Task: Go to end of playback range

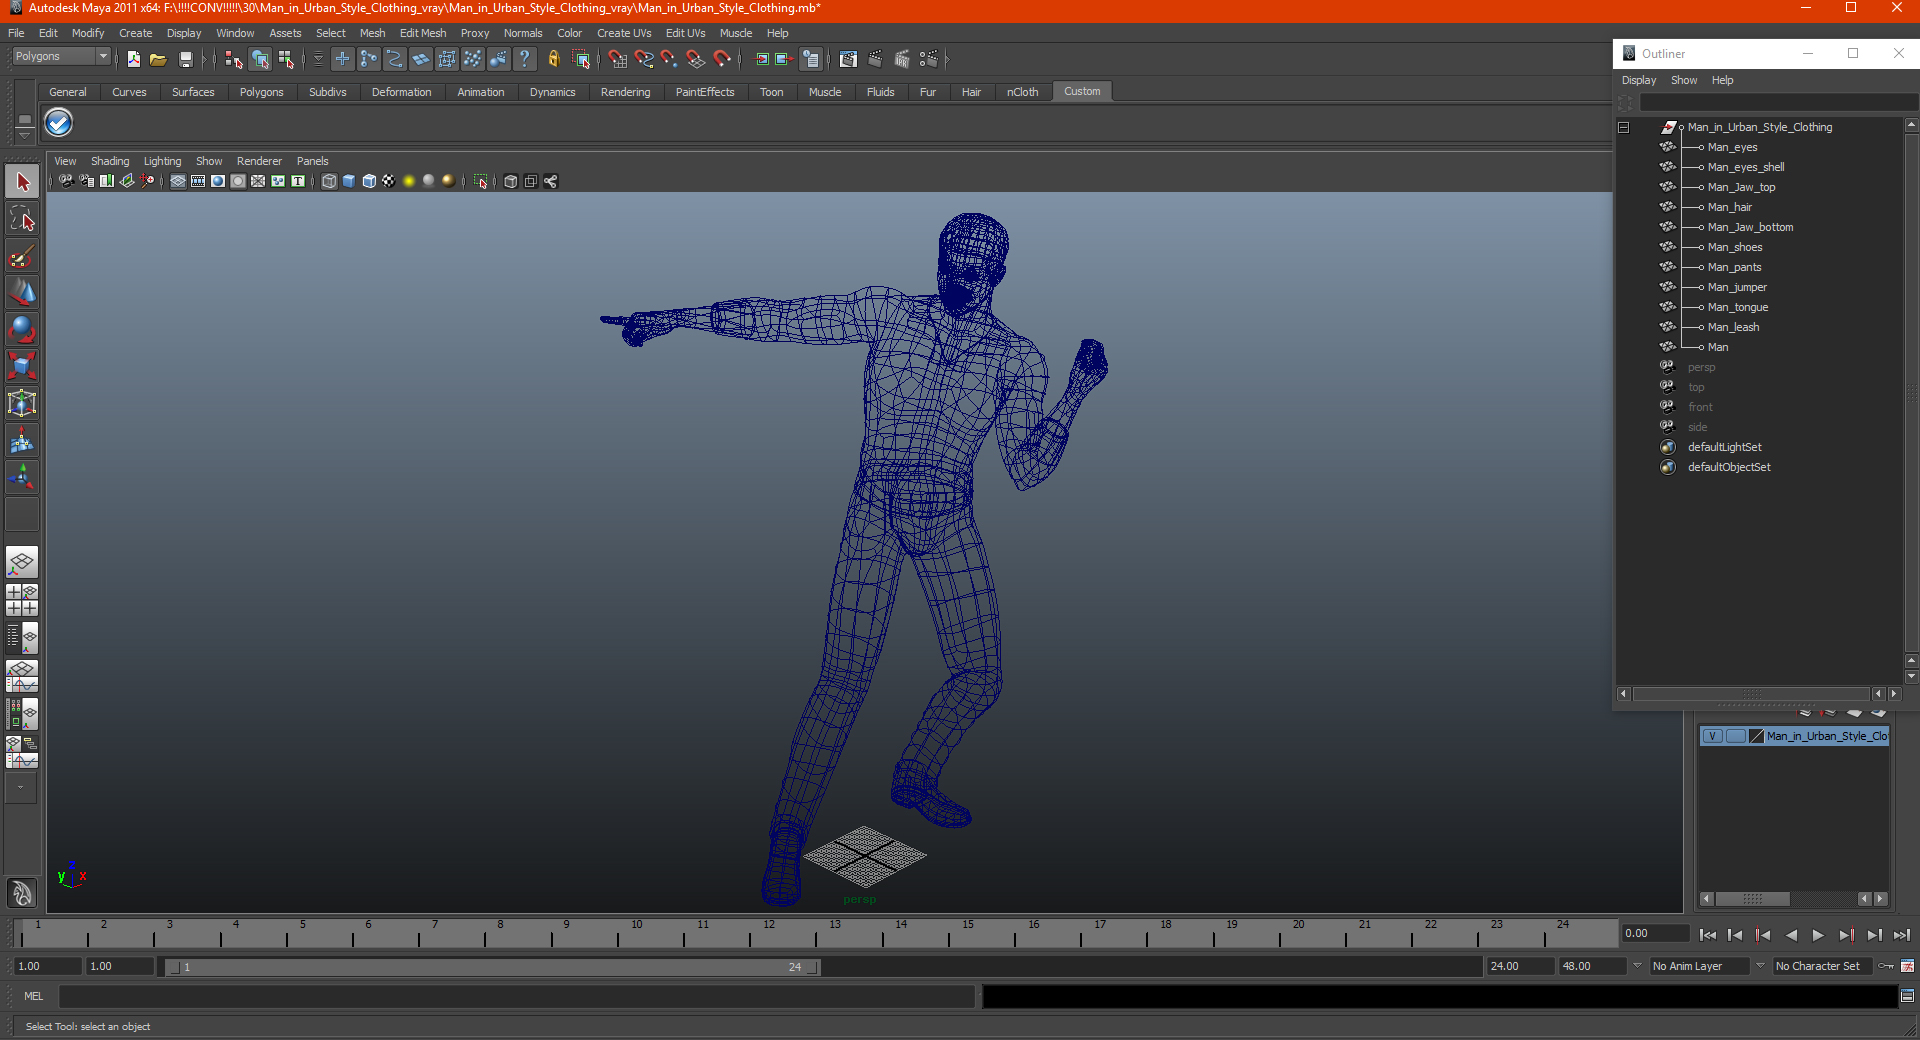Action: click(1902, 935)
